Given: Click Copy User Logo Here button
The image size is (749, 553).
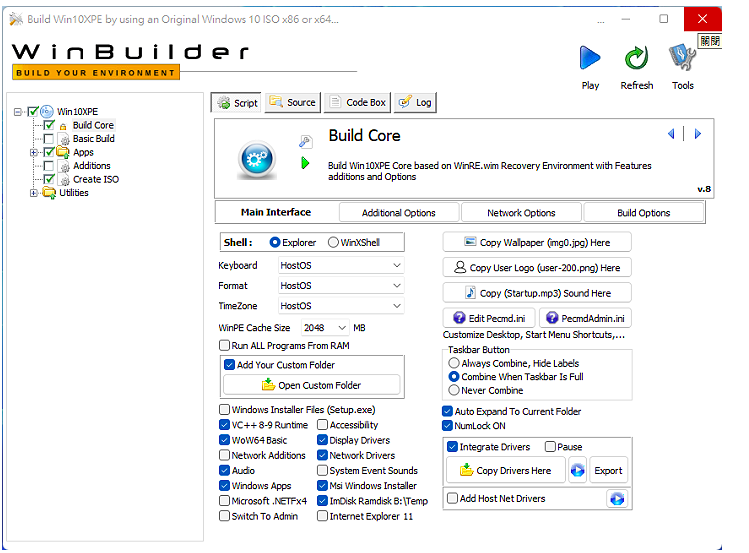Looking at the screenshot, I should (x=537, y=267).
